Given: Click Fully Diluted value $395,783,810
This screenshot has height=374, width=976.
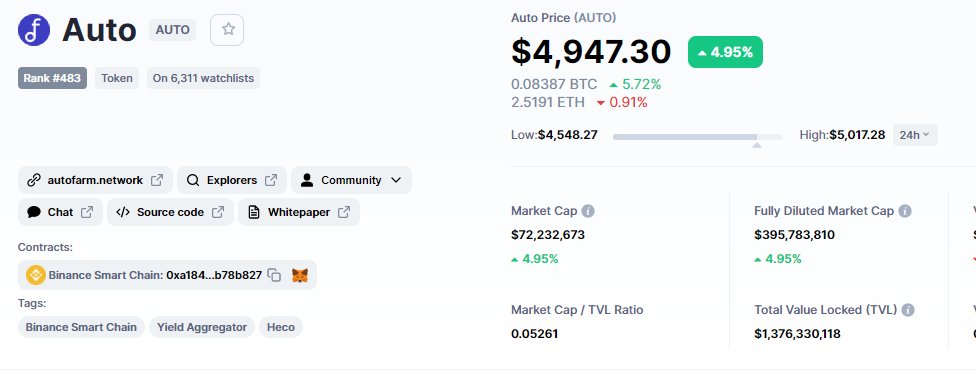Looking at the screenshot, I should pyautogui.click(x=794, y=235).
